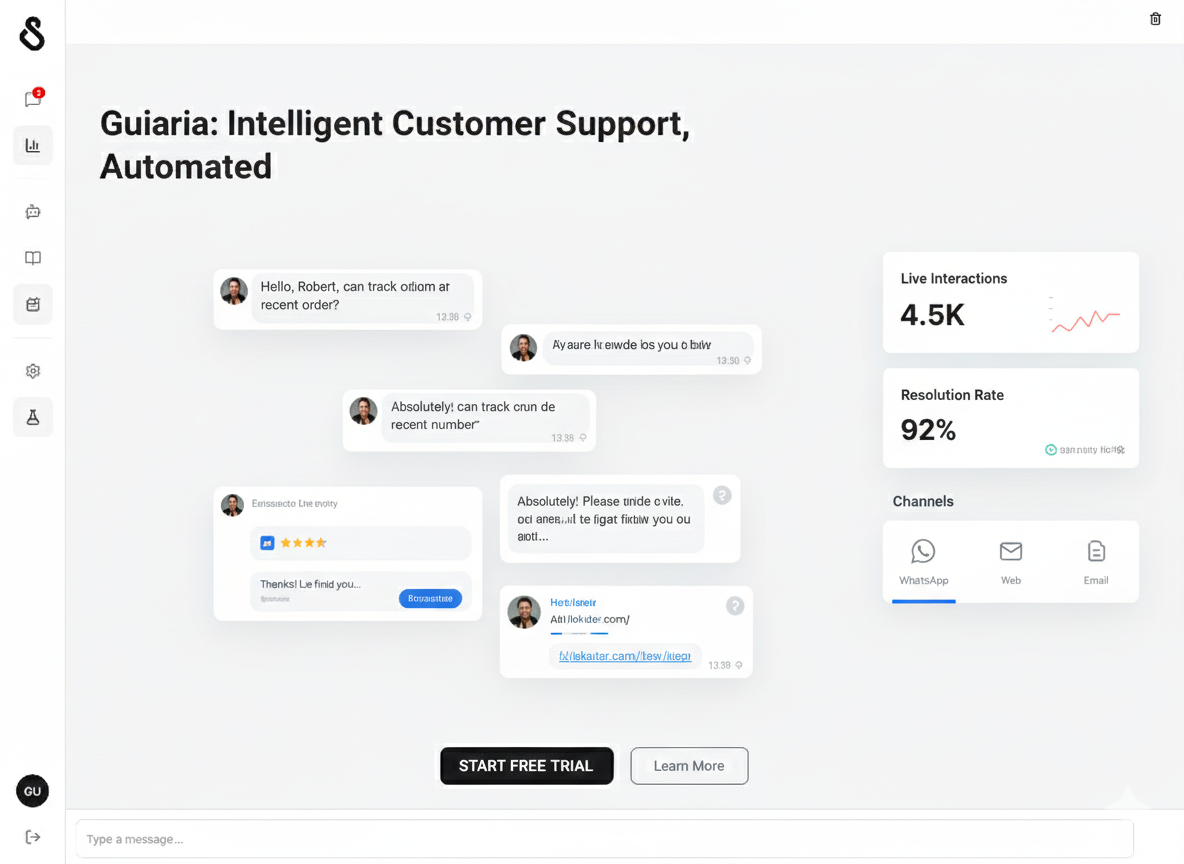The height and width of the screenshot is (864, 1184).
Task: Click the Learn More button
Action: (x=689, y=766)
